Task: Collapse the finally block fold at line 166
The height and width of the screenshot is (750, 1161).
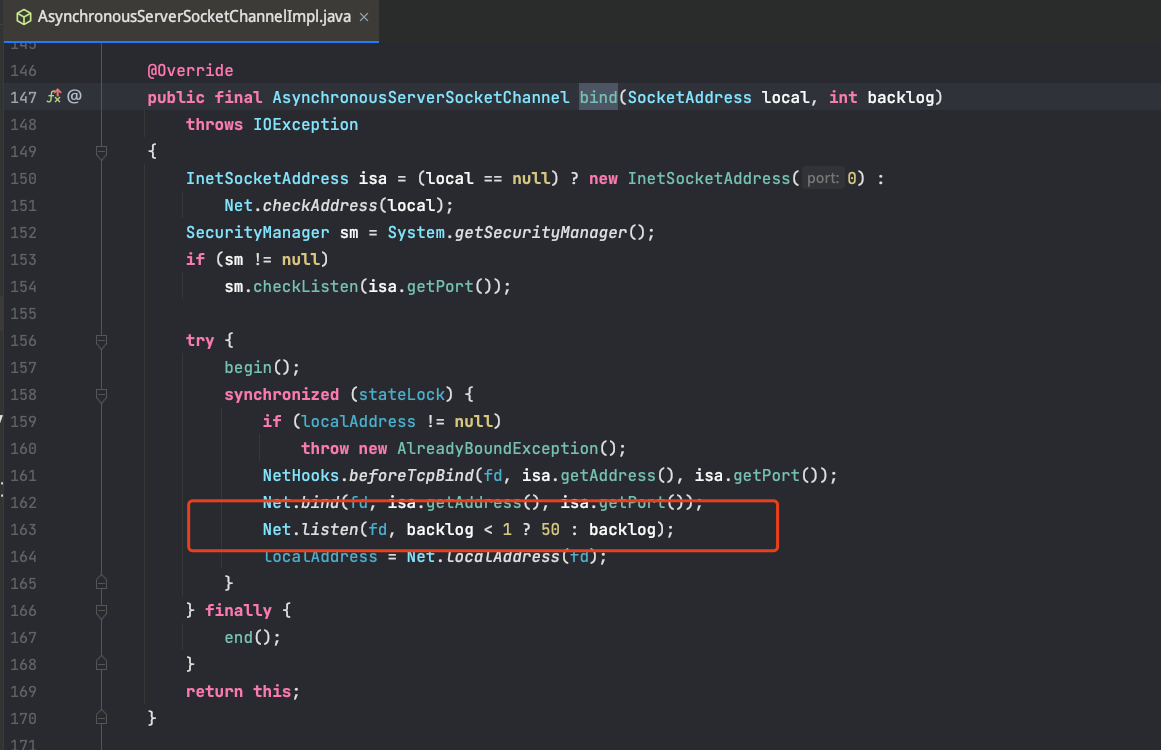Action: [x=101, y=611]
